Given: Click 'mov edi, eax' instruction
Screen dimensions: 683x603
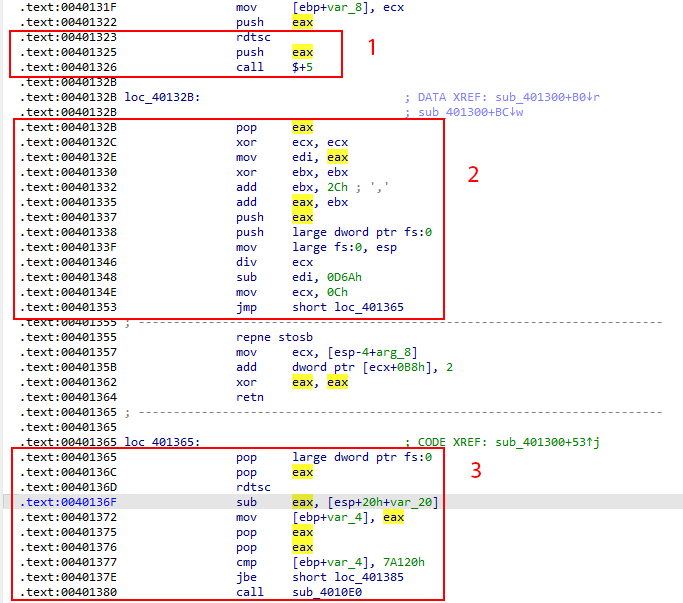Looking at the screenshot, I should (292, 157).
